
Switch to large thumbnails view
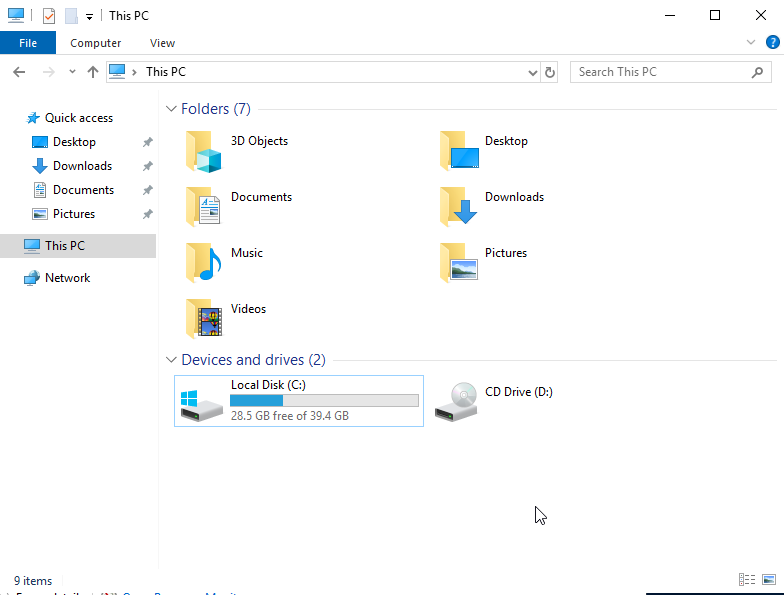tap(768, 580)
